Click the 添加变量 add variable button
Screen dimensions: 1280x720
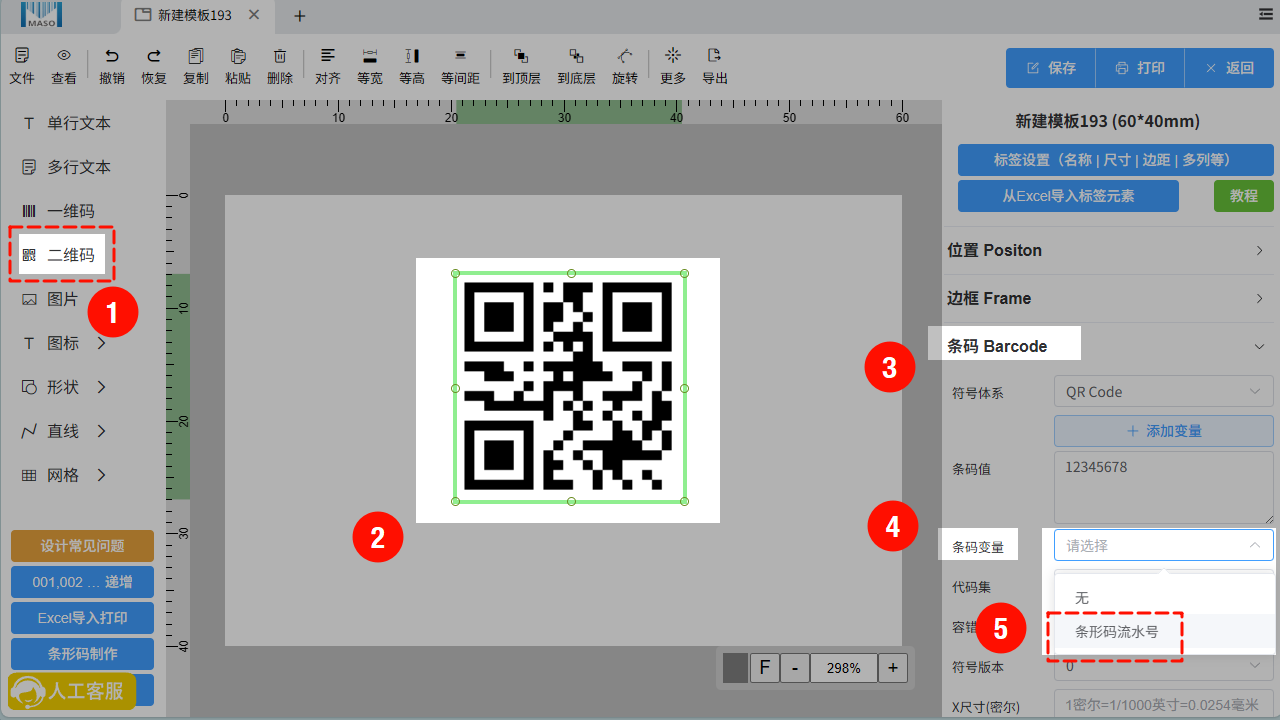[1164, 431]
